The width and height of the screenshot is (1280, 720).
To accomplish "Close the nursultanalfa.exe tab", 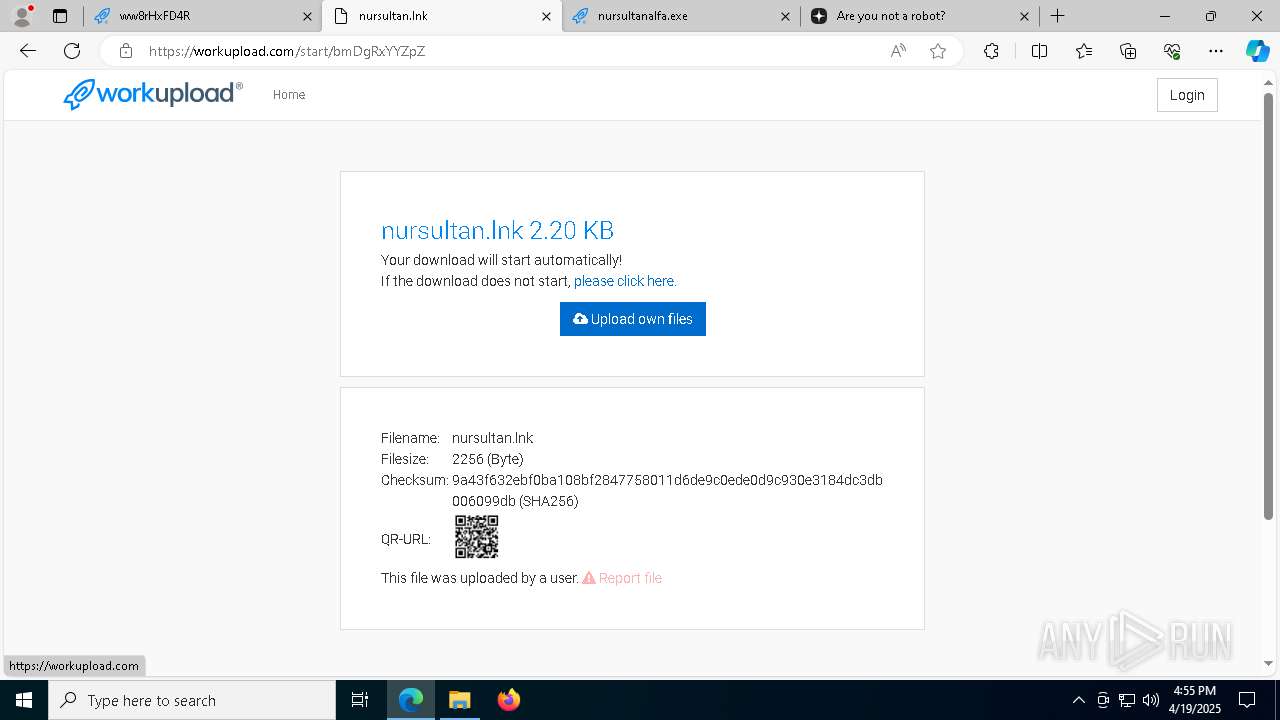I will [785, 16].
